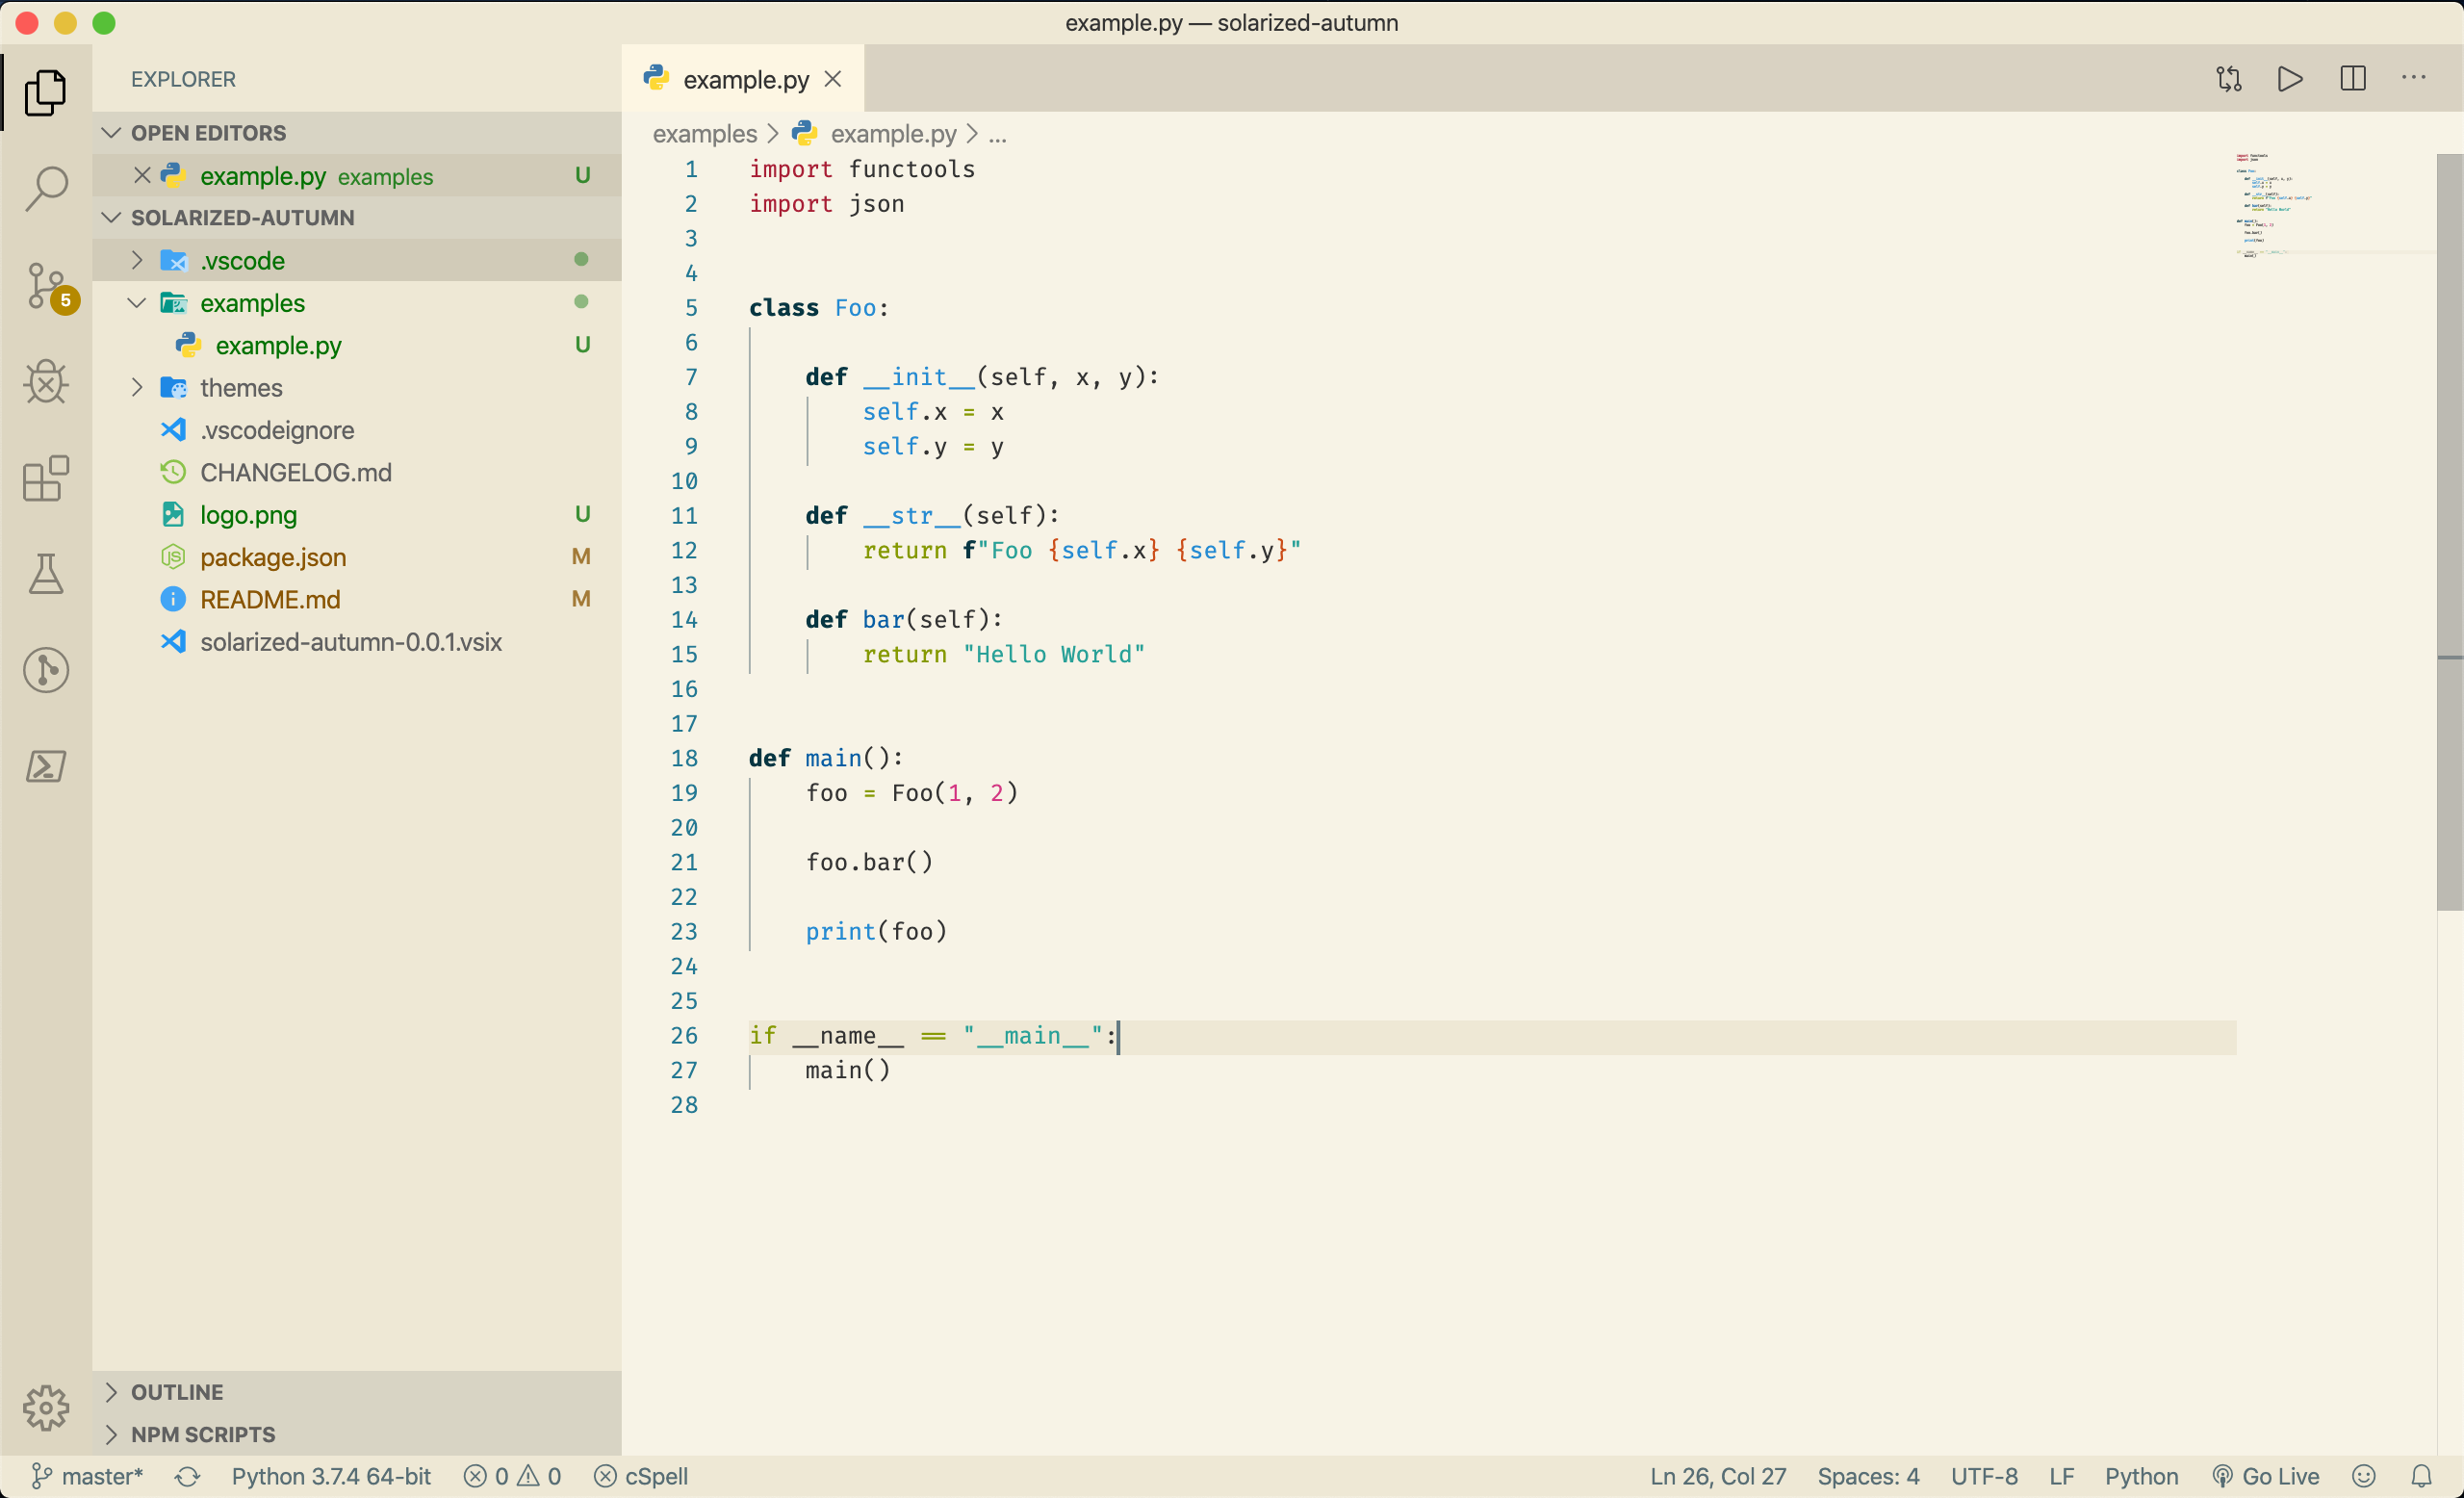This screenshot has width=2464, height=1498.
Task: Toggle Go Live server in status bar
Action: click(2266, 1476)
